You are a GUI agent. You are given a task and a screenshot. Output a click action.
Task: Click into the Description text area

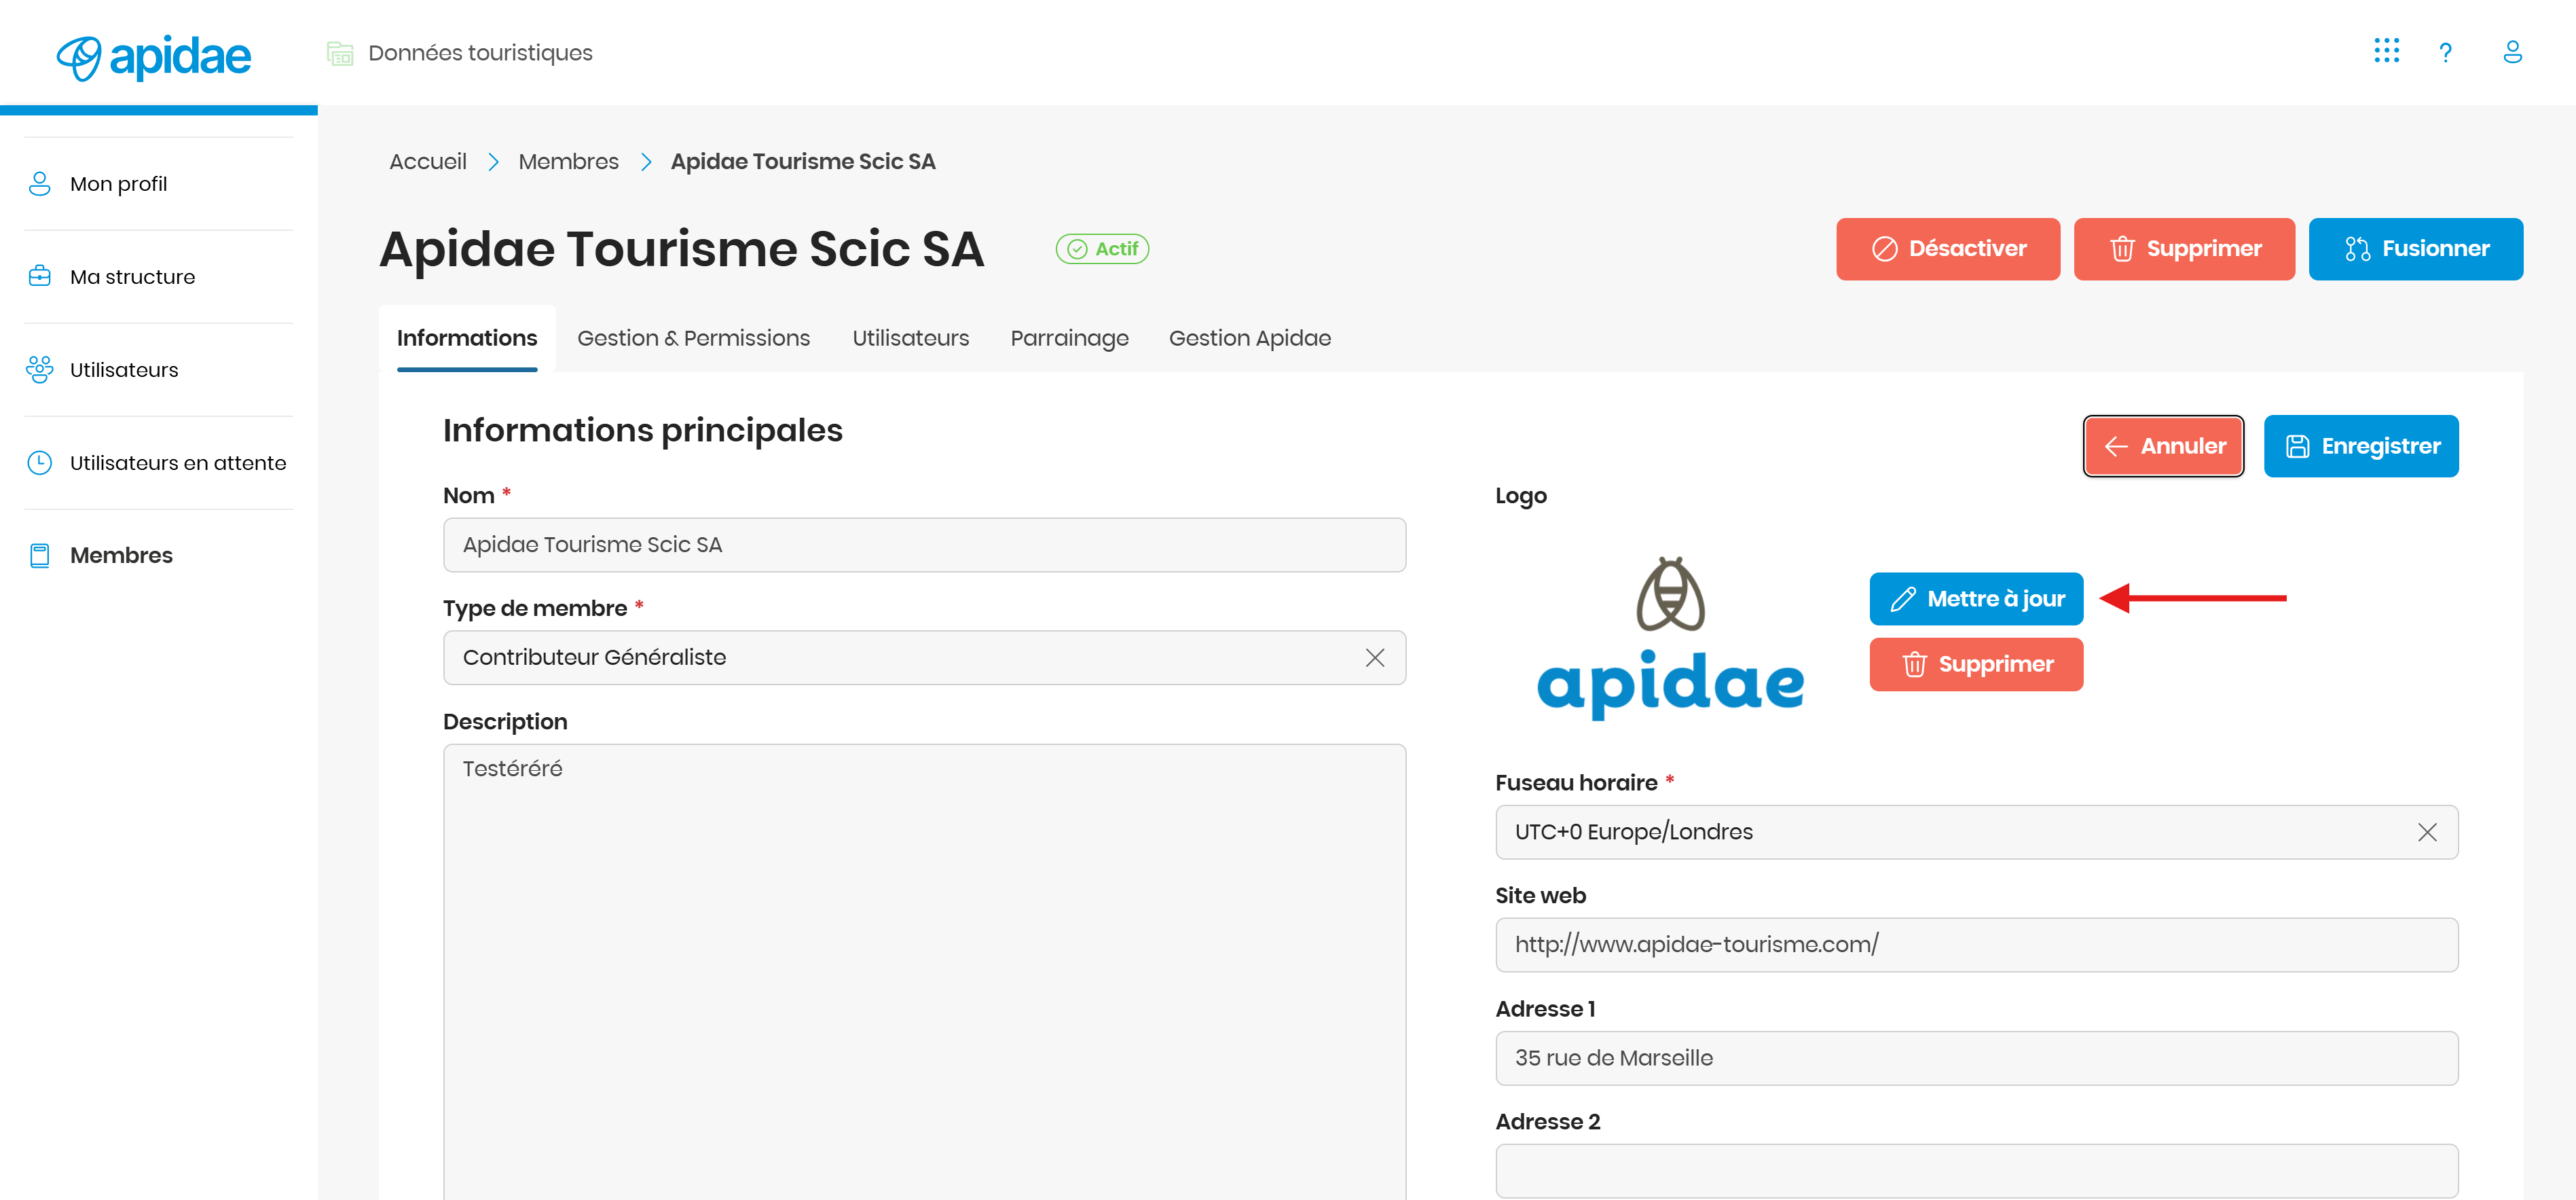924,971
